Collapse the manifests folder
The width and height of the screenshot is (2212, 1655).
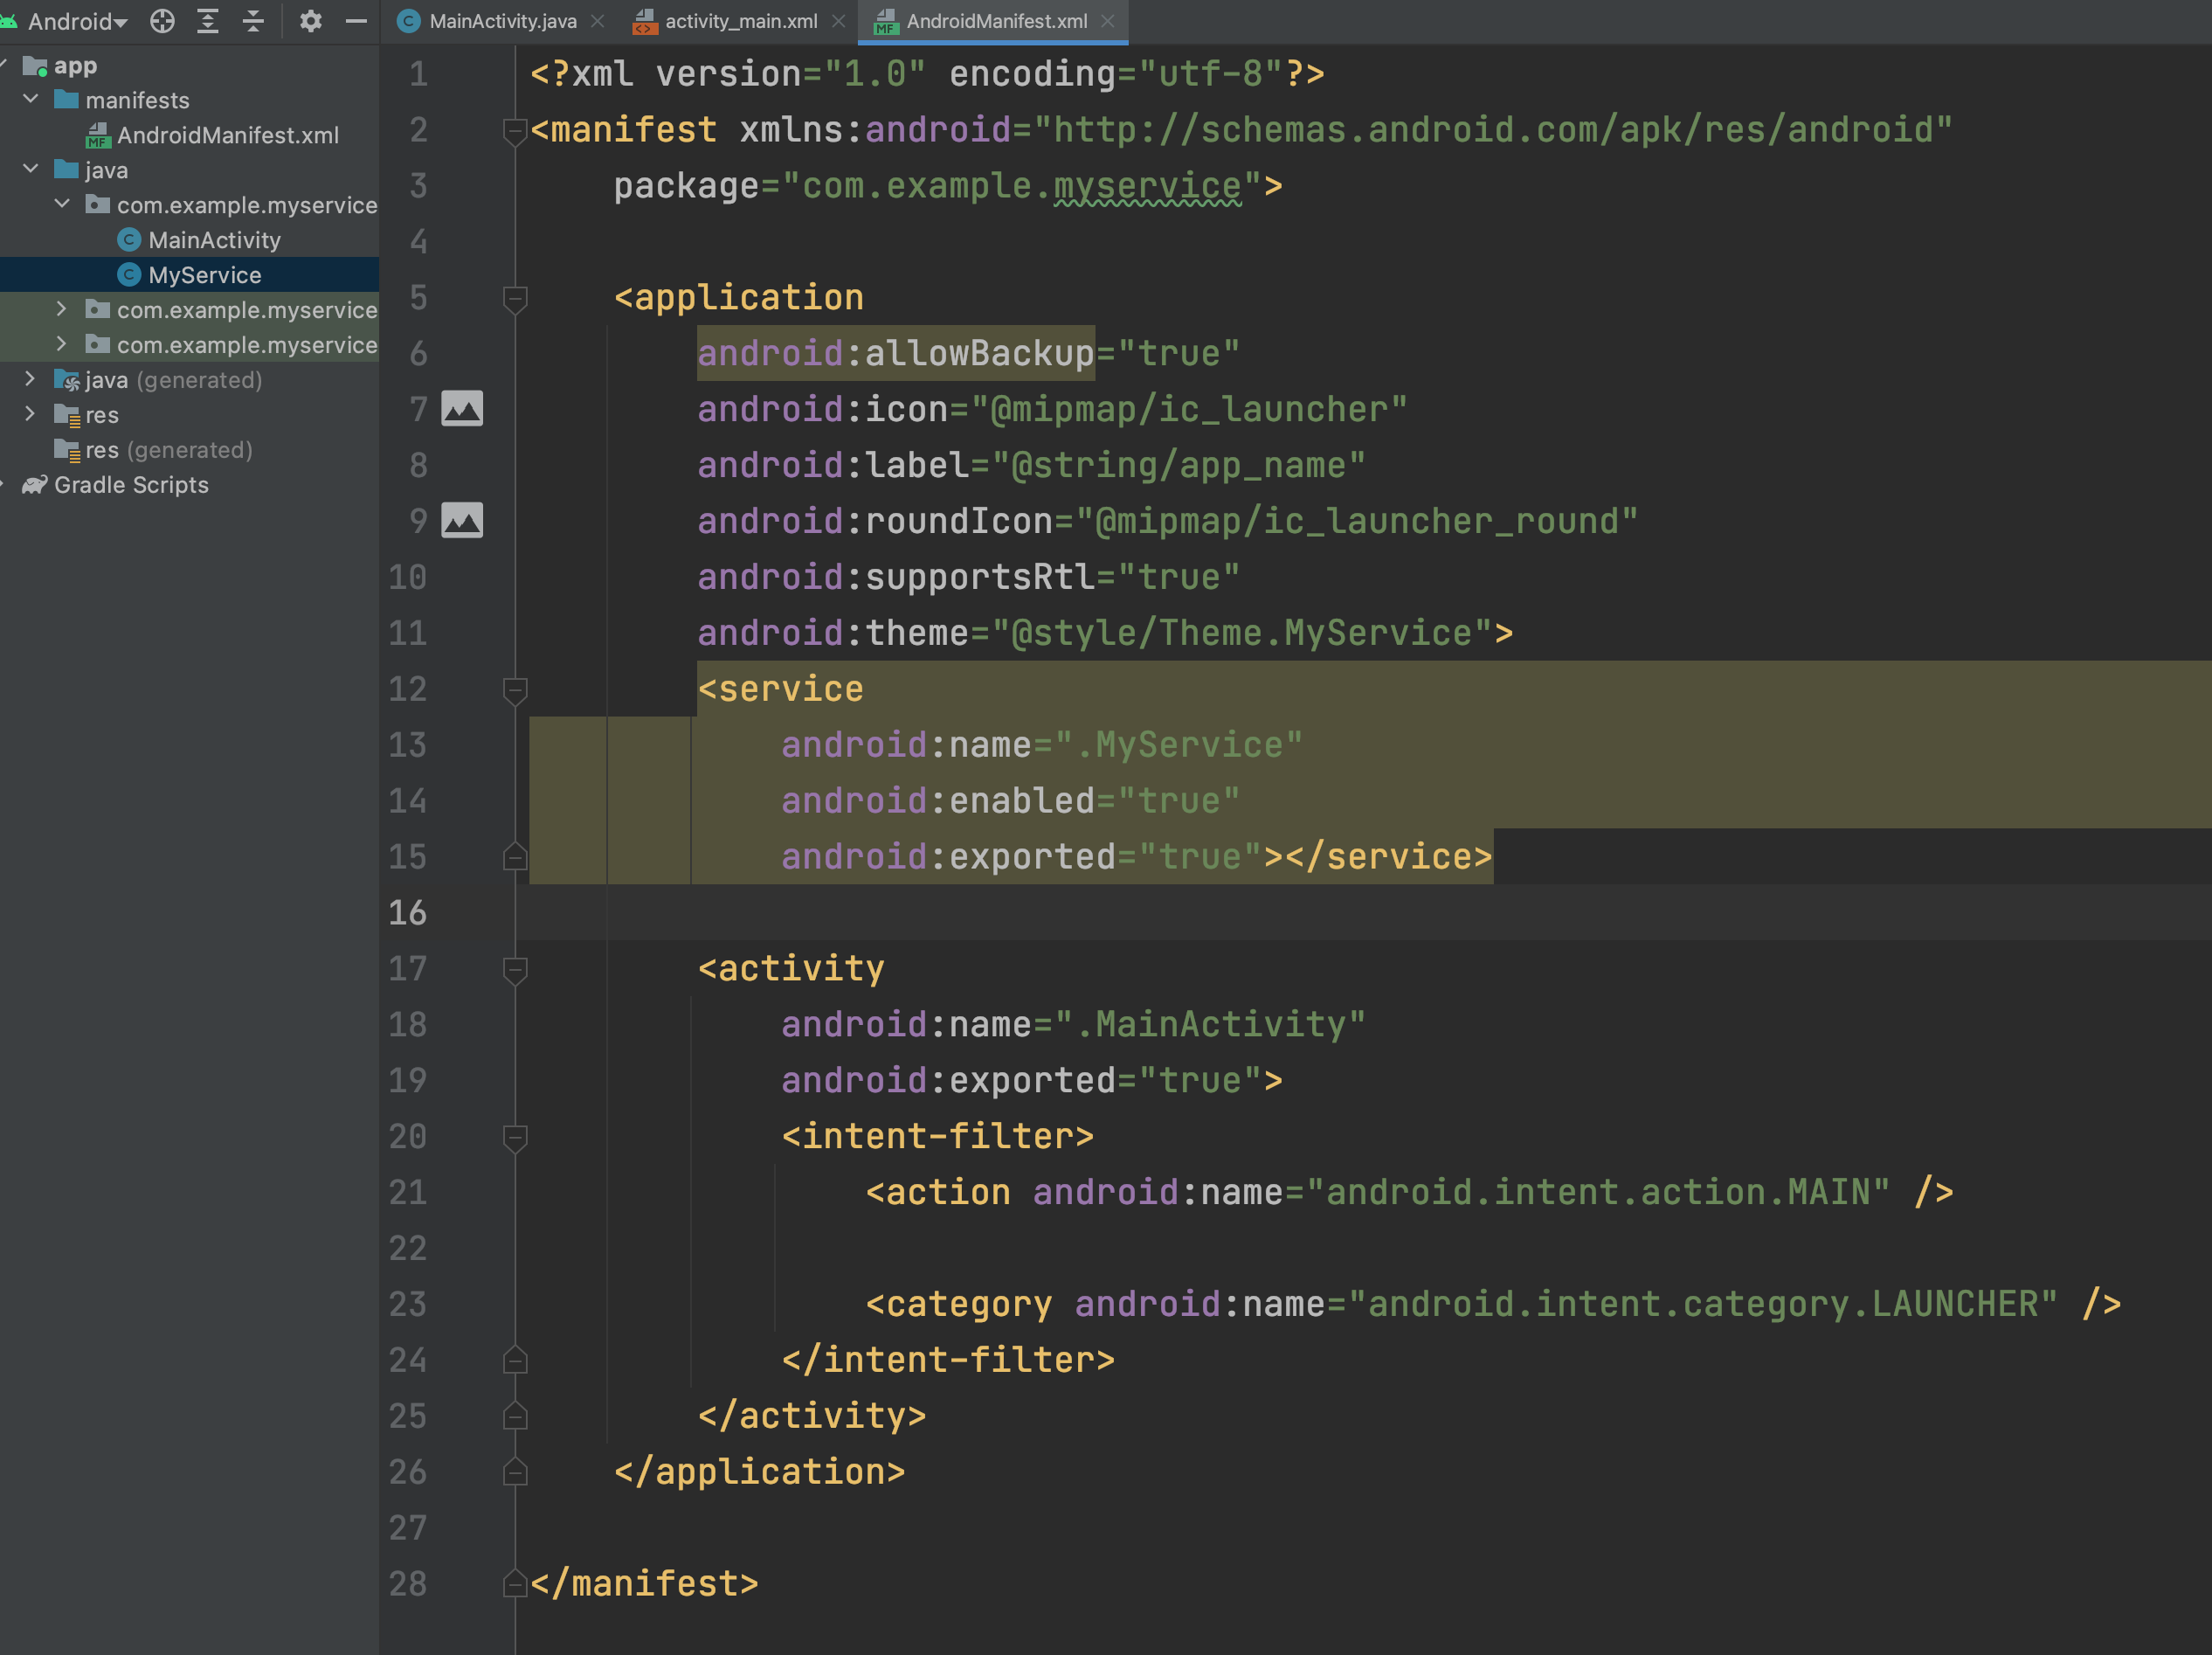(x=31, y=99)
